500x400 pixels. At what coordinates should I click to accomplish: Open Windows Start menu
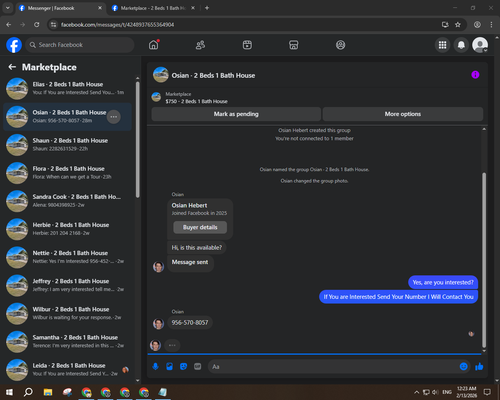tap(9, 392)
